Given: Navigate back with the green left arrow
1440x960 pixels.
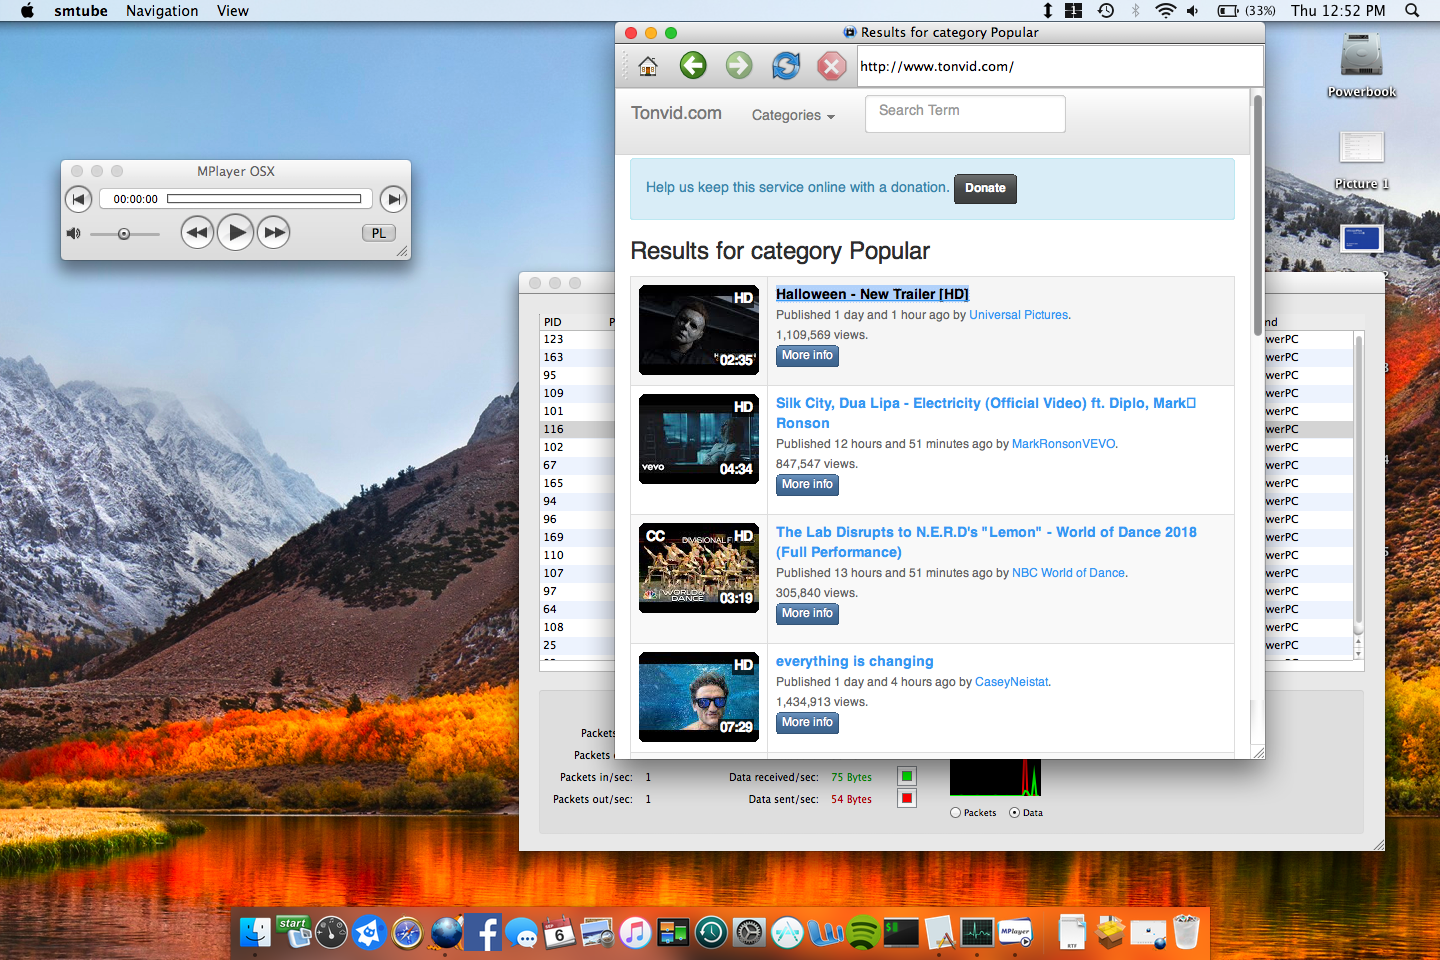Looking at the screenshot, I should (x=693, y=66).
